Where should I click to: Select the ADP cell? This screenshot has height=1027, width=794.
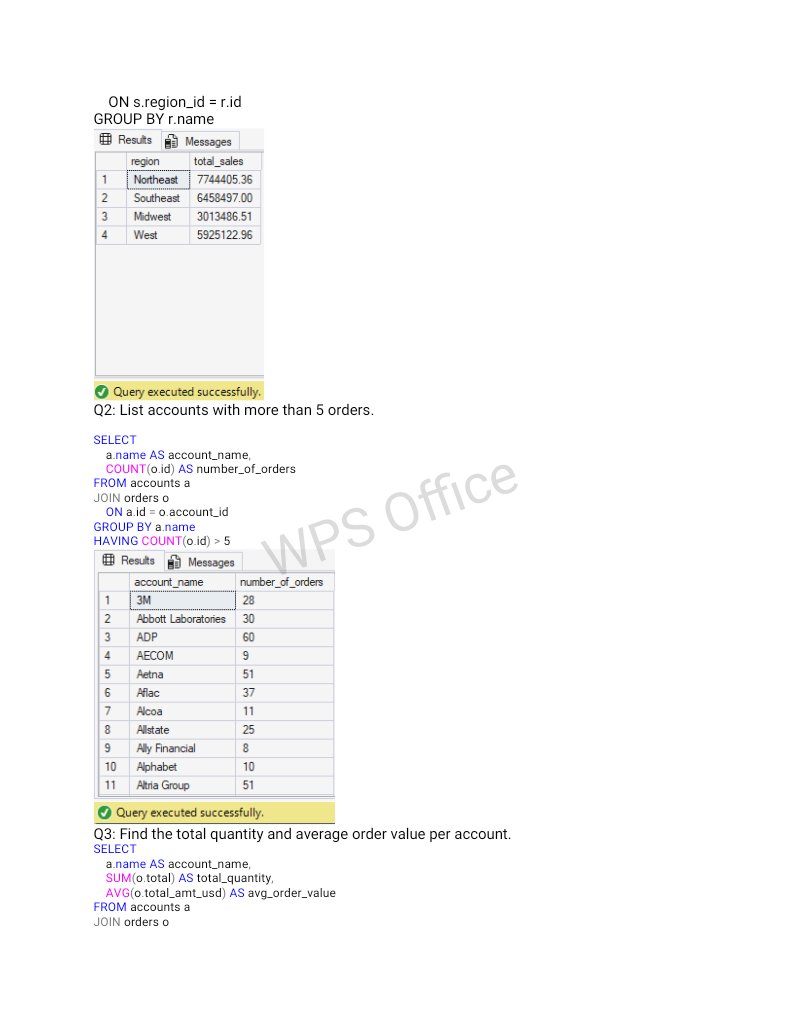pyautogui.click(x=183, y=637)
